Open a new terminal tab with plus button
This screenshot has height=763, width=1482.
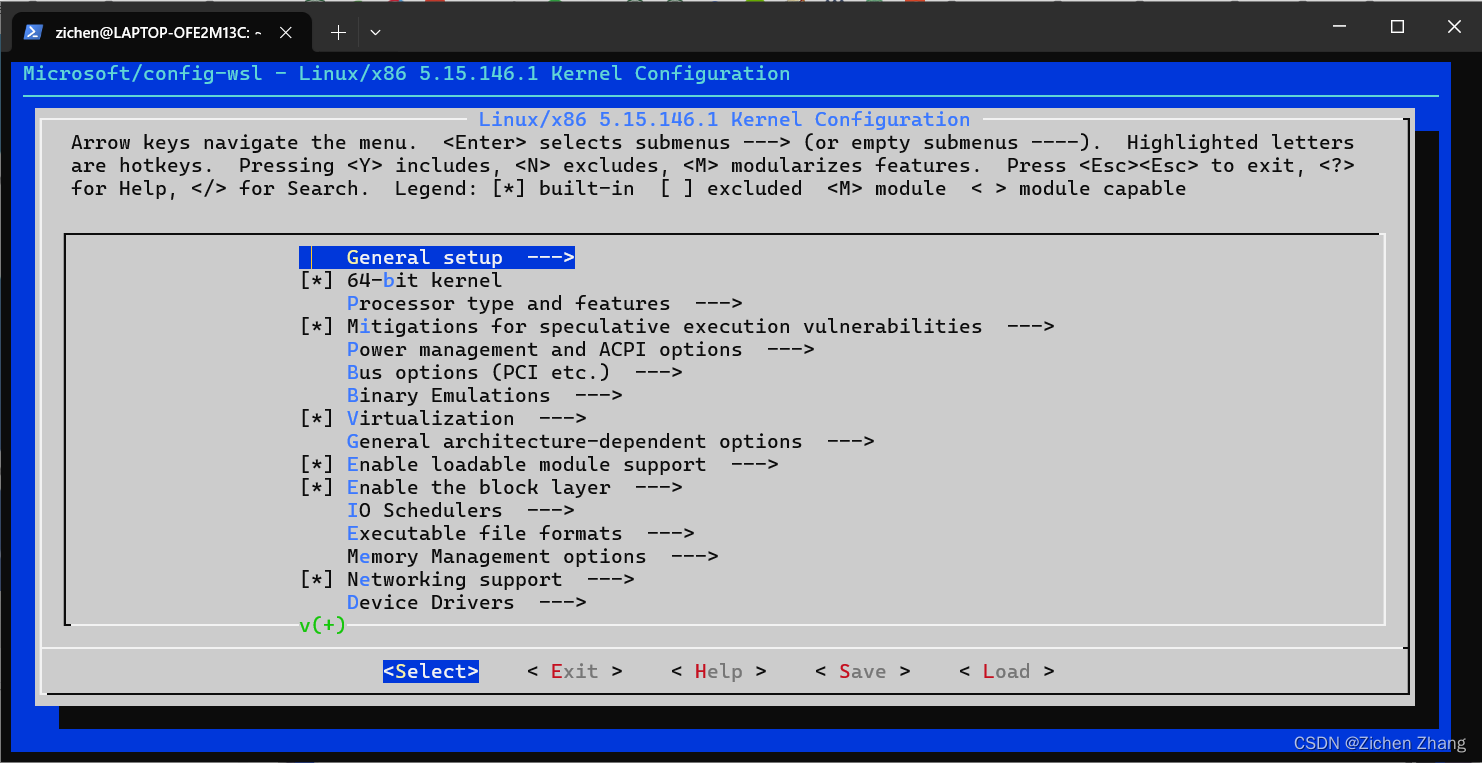coord(338,32)
